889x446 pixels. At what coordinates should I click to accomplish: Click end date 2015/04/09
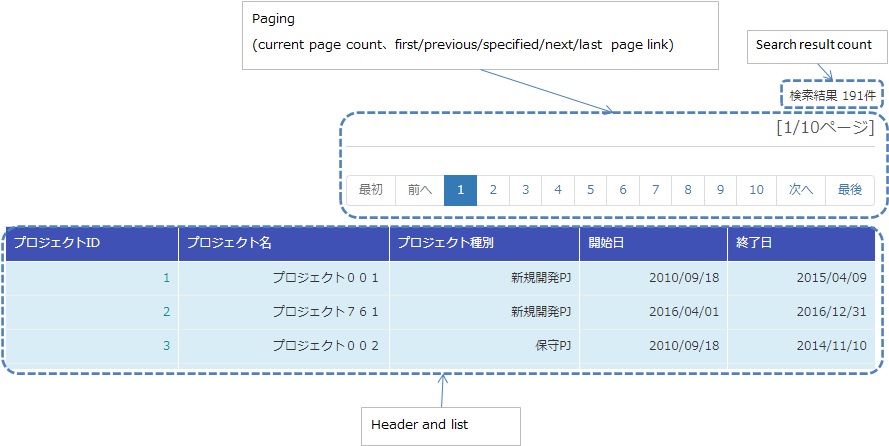tap(801, 278)
